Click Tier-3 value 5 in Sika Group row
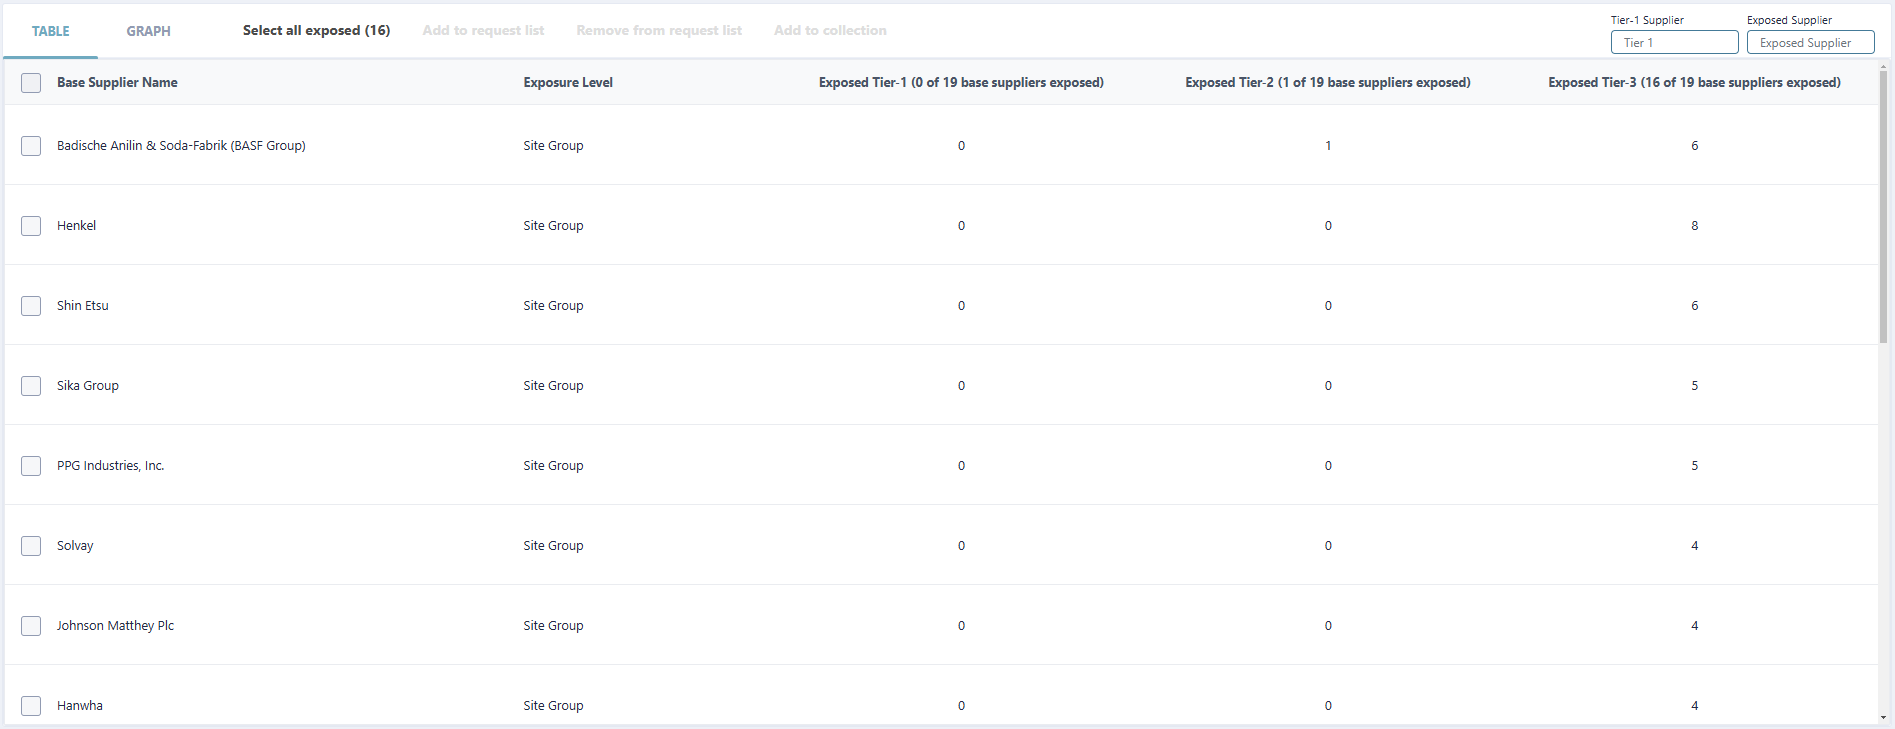The image size is (1895, 729). click(1694, 386)
